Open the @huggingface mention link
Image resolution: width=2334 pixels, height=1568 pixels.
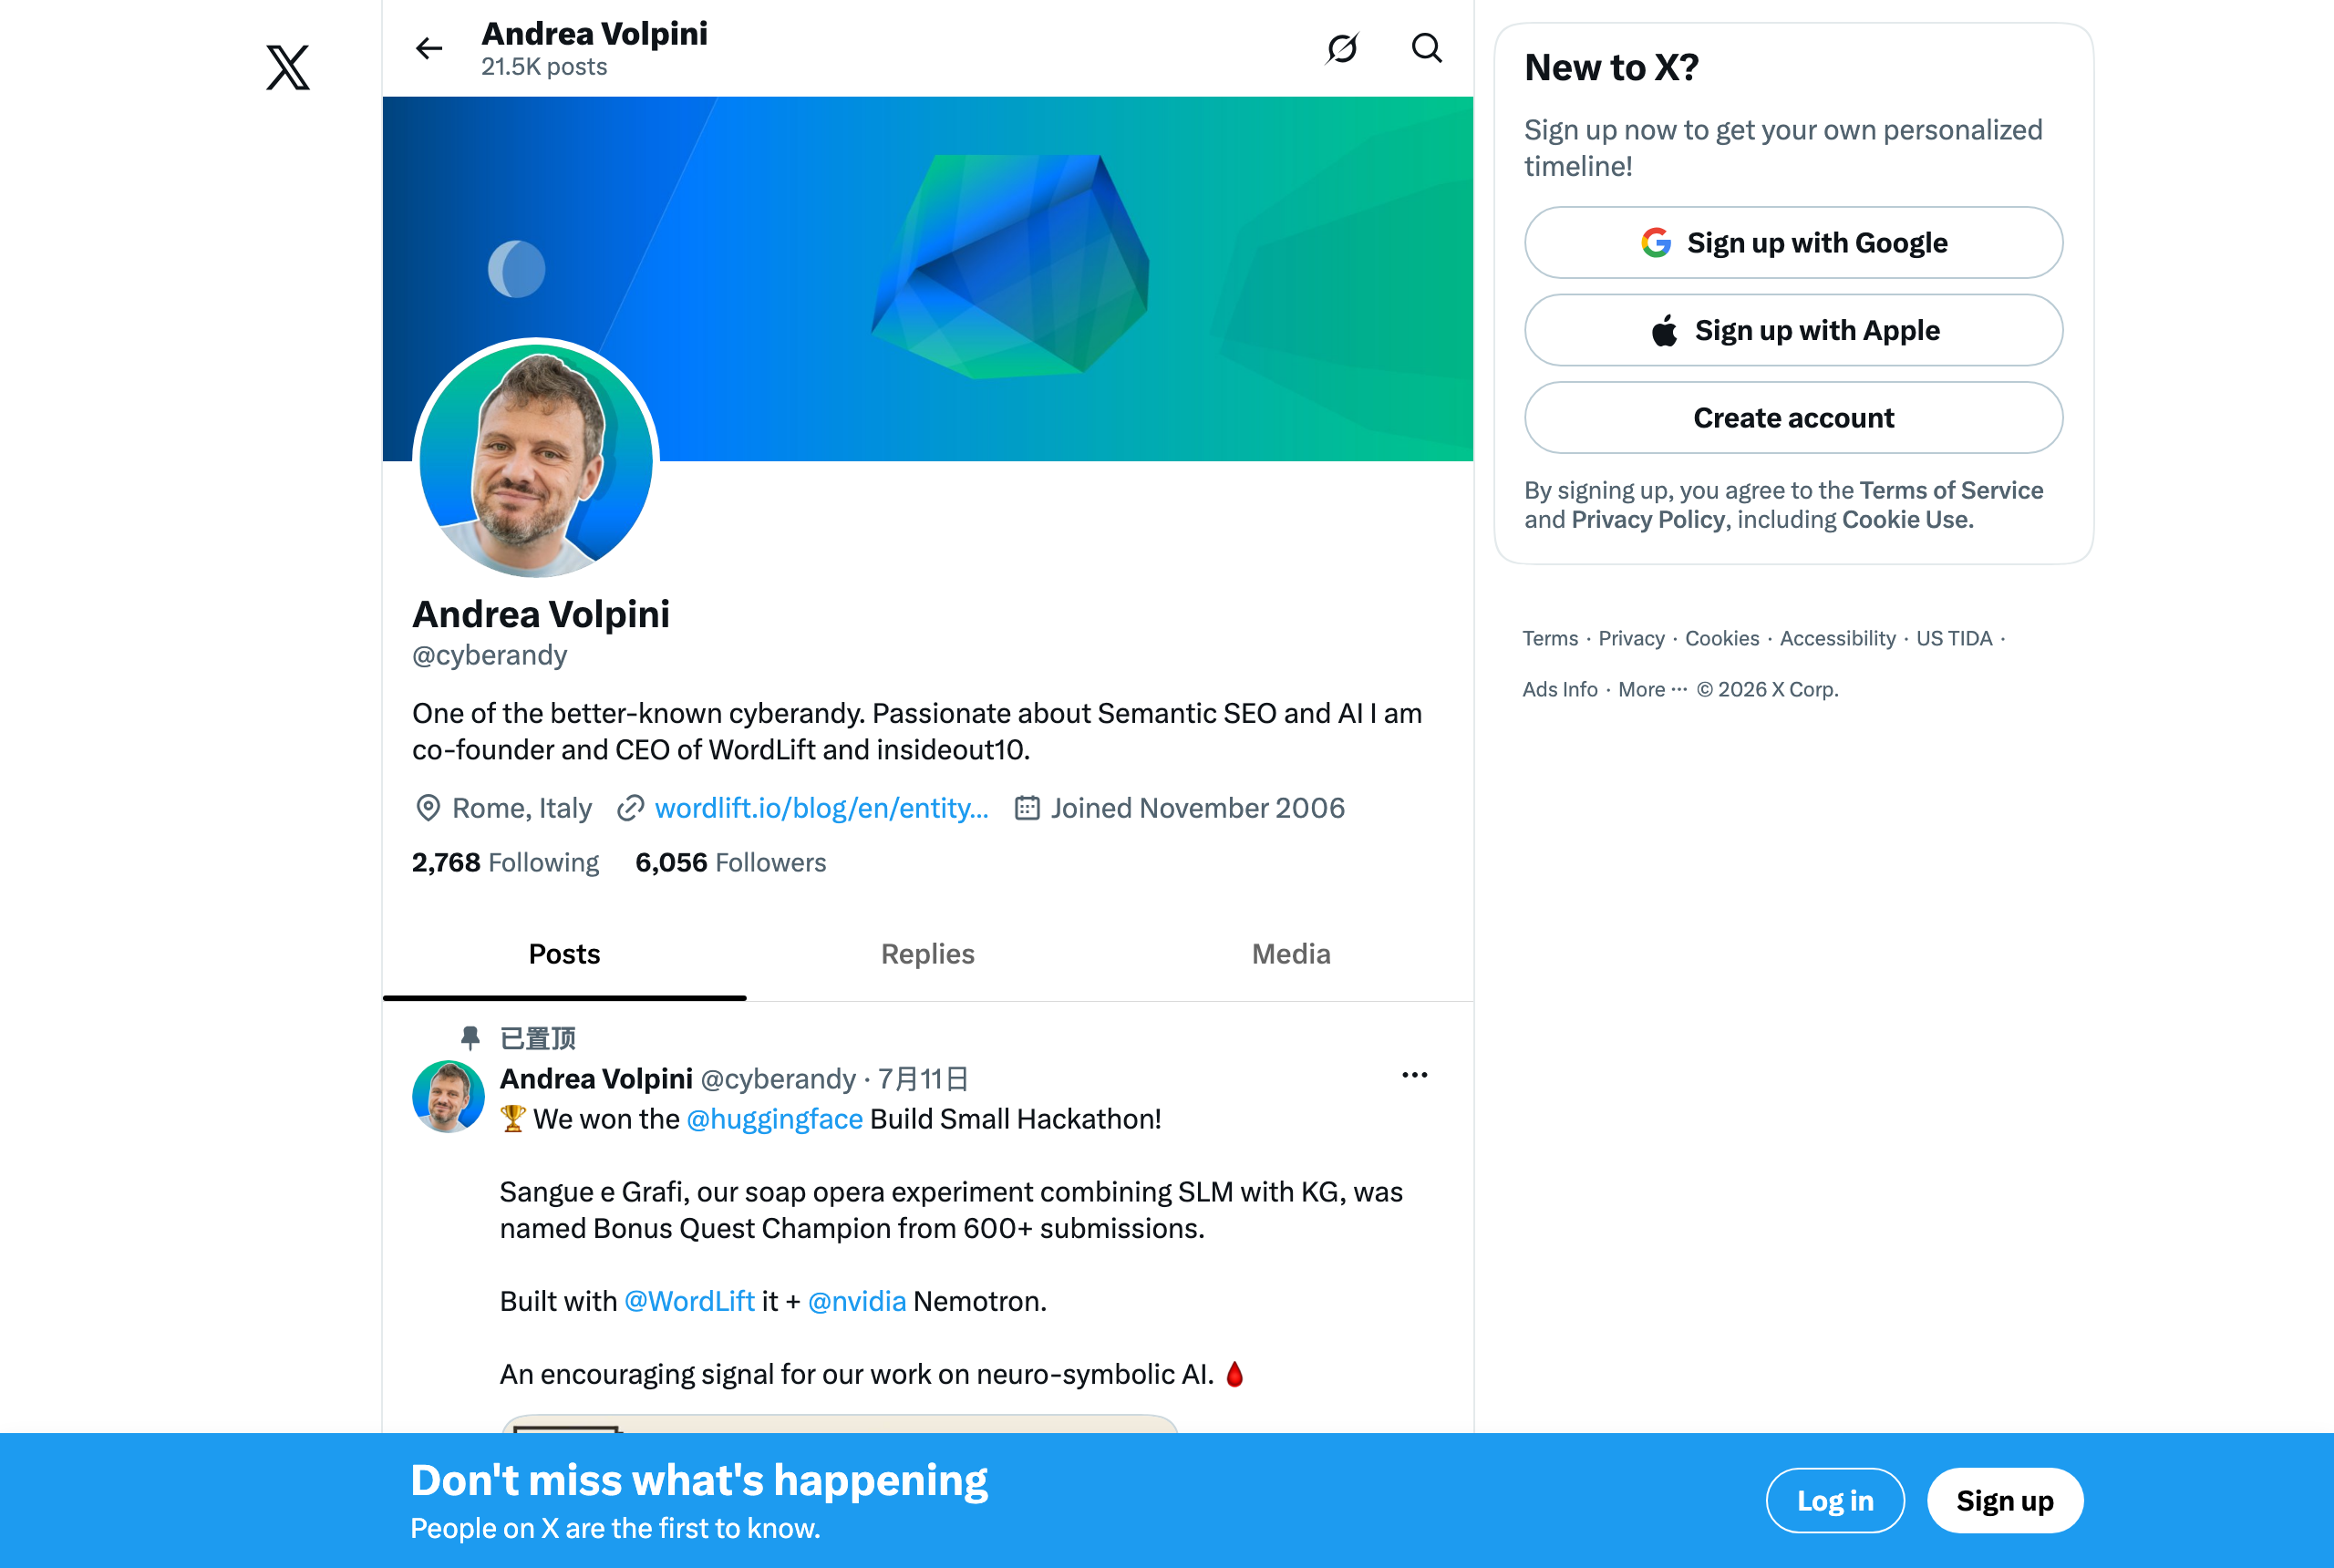click(775, 1119)
